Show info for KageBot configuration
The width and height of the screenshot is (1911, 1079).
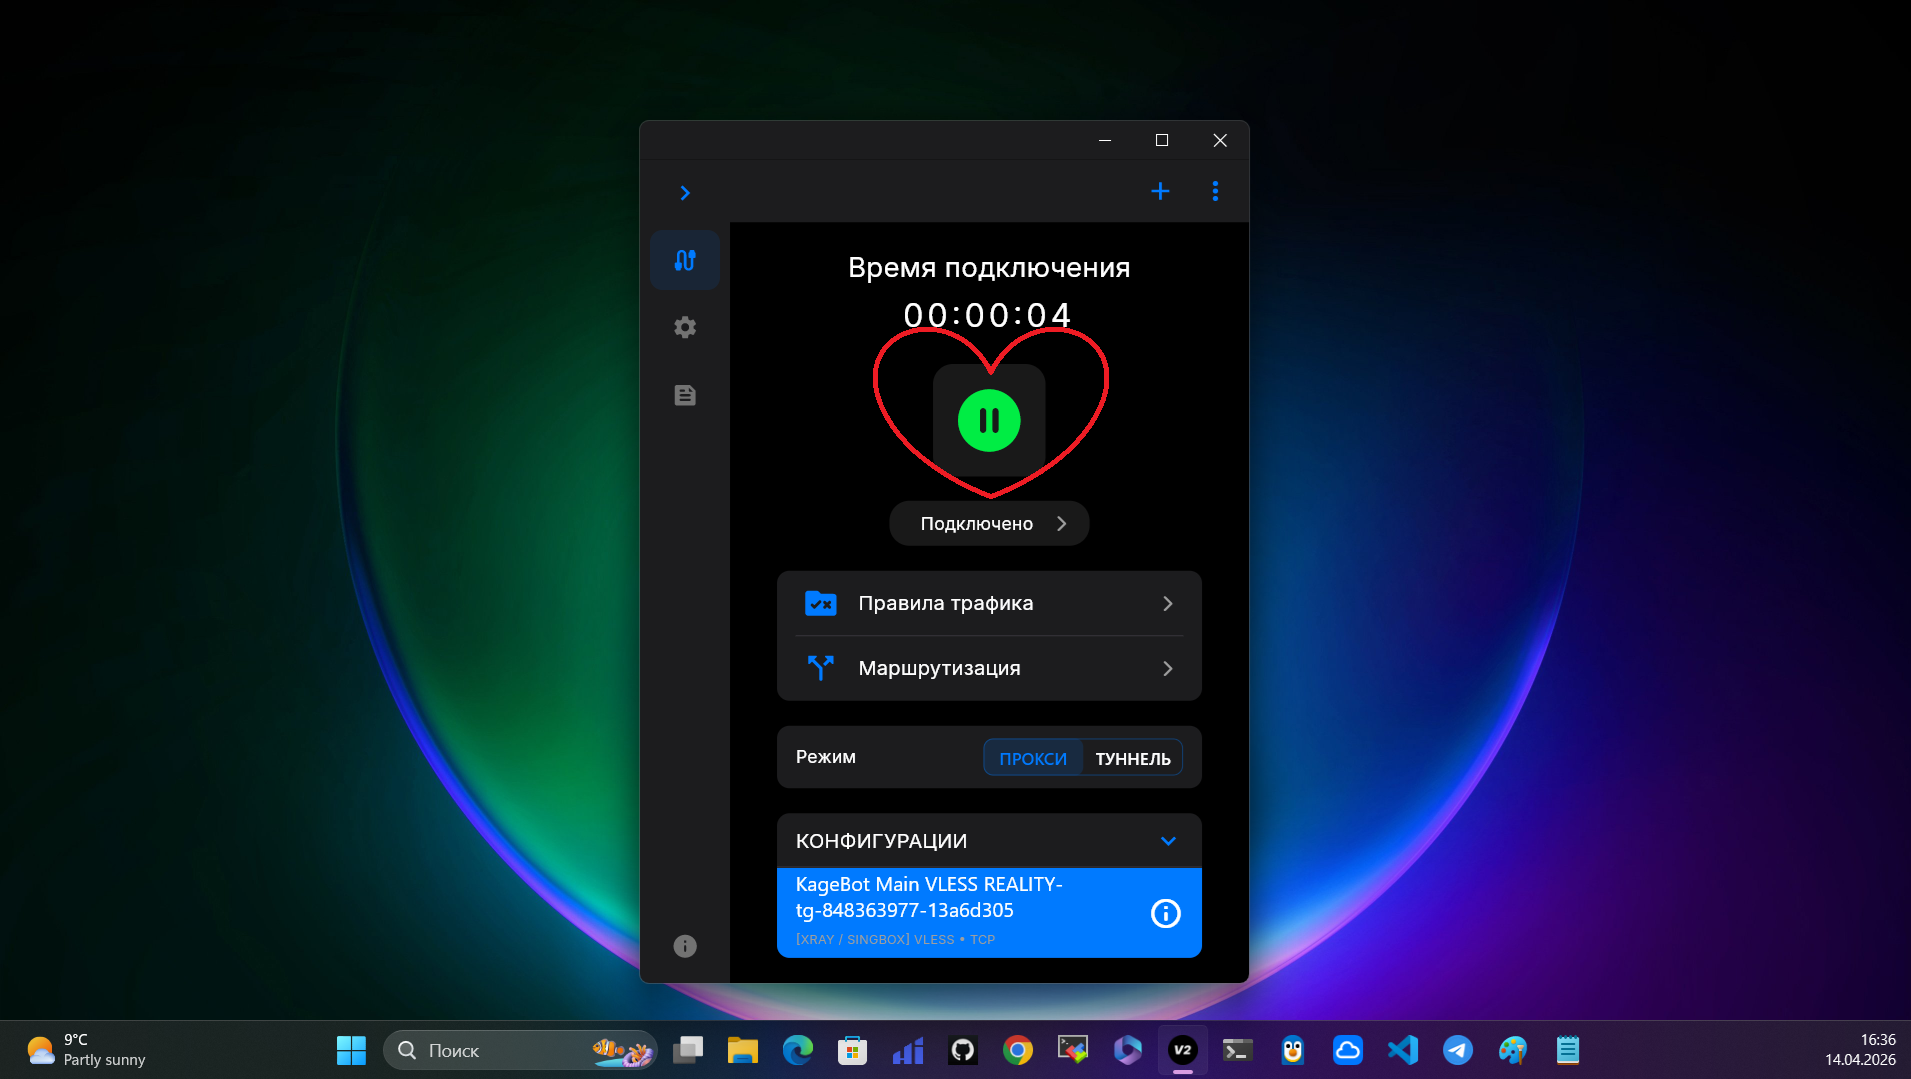1165,913
